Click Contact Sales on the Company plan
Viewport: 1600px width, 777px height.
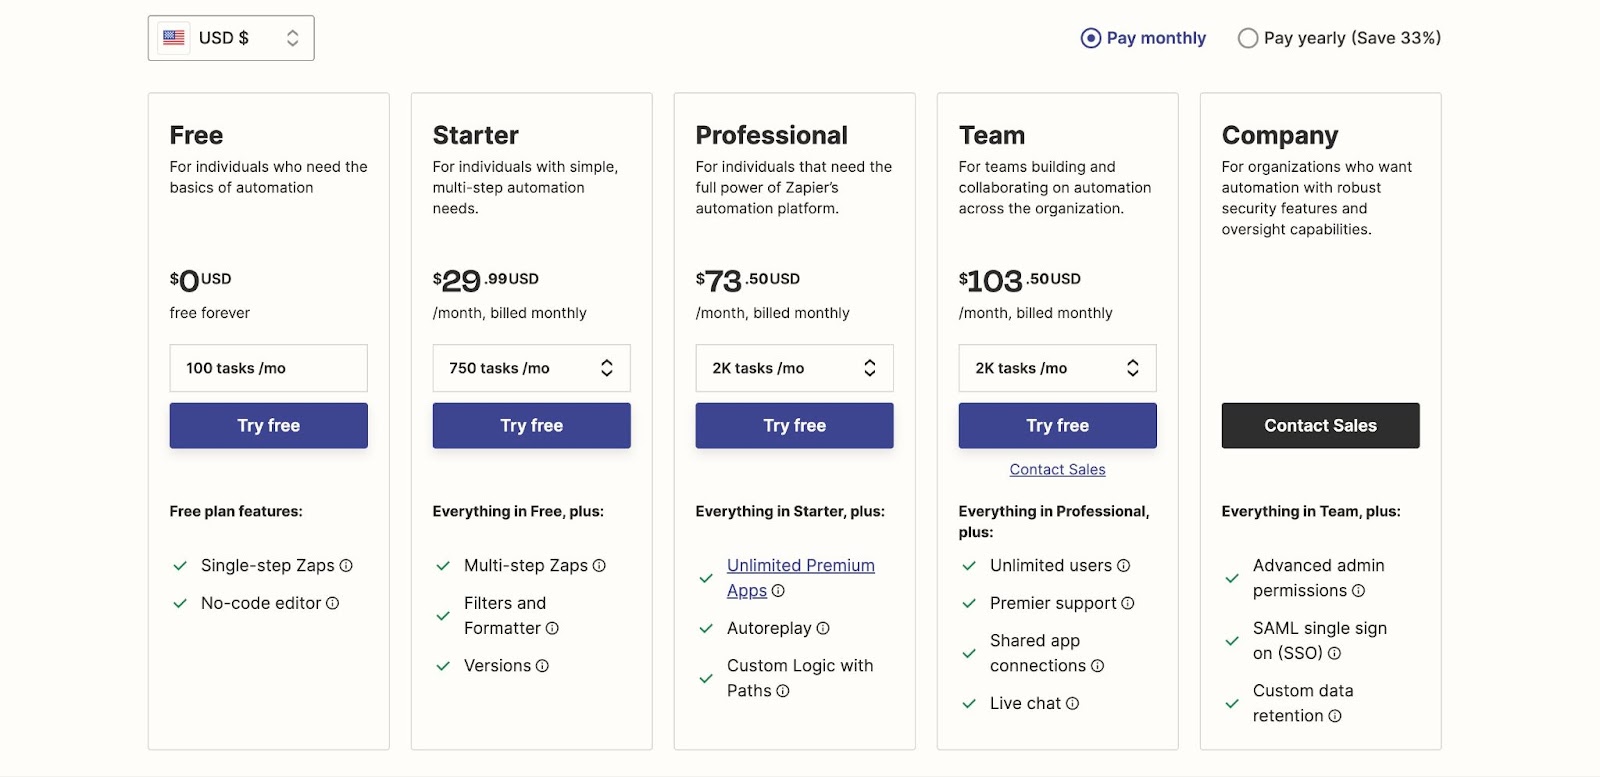click(1318, 425)
